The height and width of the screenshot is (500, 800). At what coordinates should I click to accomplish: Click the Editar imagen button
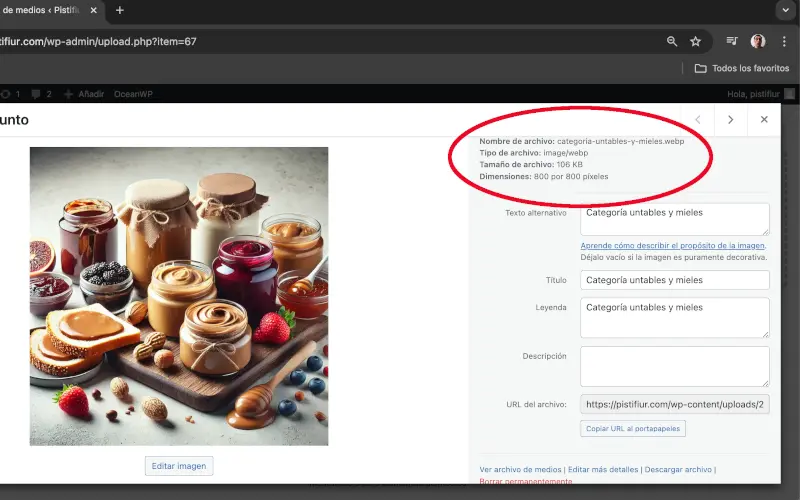(179, 466)
